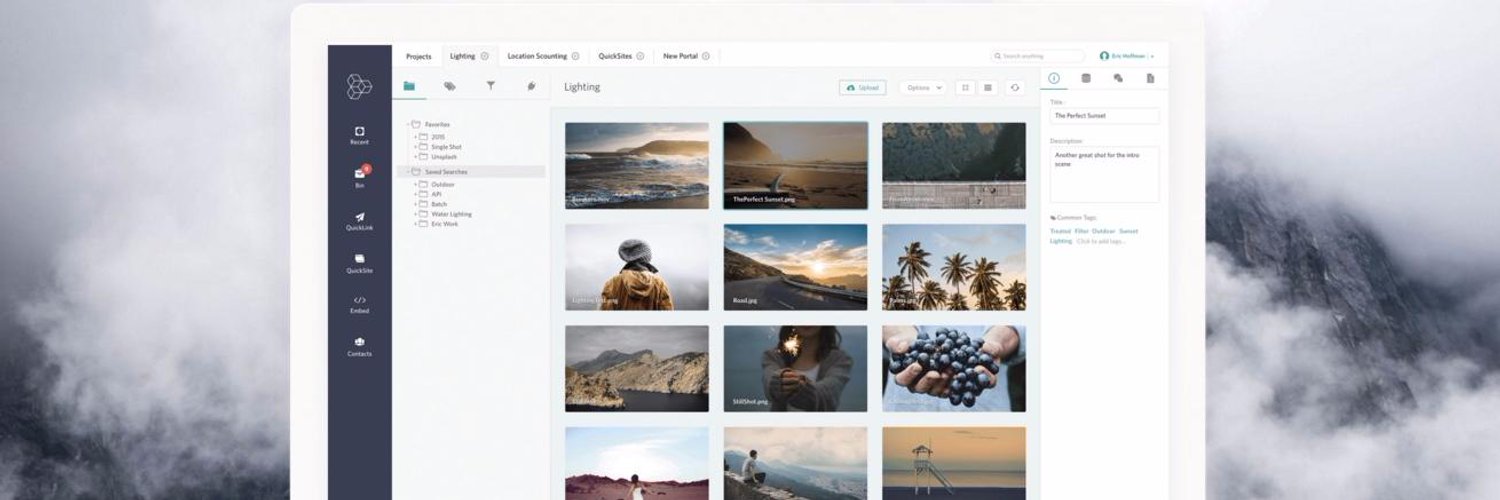The width and height of the screenshot is (1500, 500).
Task: Click the Title field 'The Perfect Sunset'
Action: click(x=1104, y=116)
